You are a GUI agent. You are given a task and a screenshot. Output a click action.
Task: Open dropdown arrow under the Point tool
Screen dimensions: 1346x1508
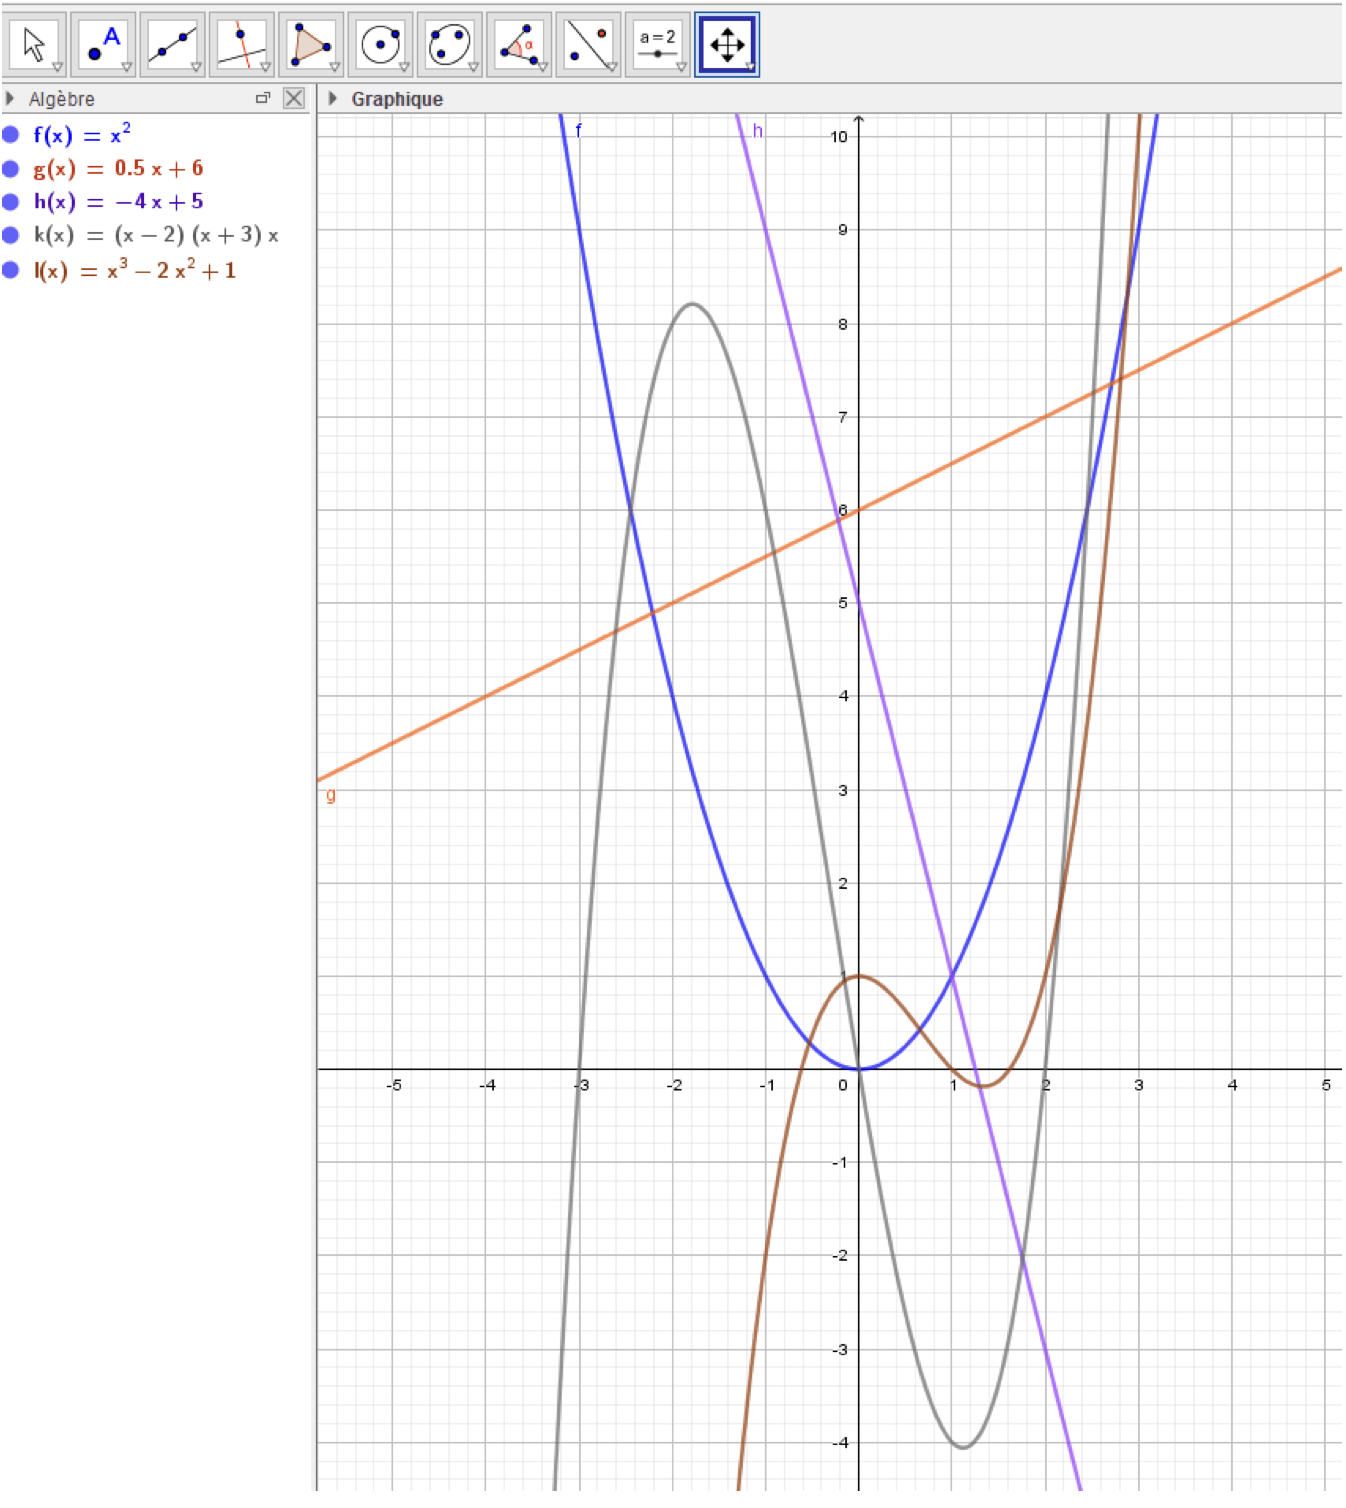coord(127,68)
